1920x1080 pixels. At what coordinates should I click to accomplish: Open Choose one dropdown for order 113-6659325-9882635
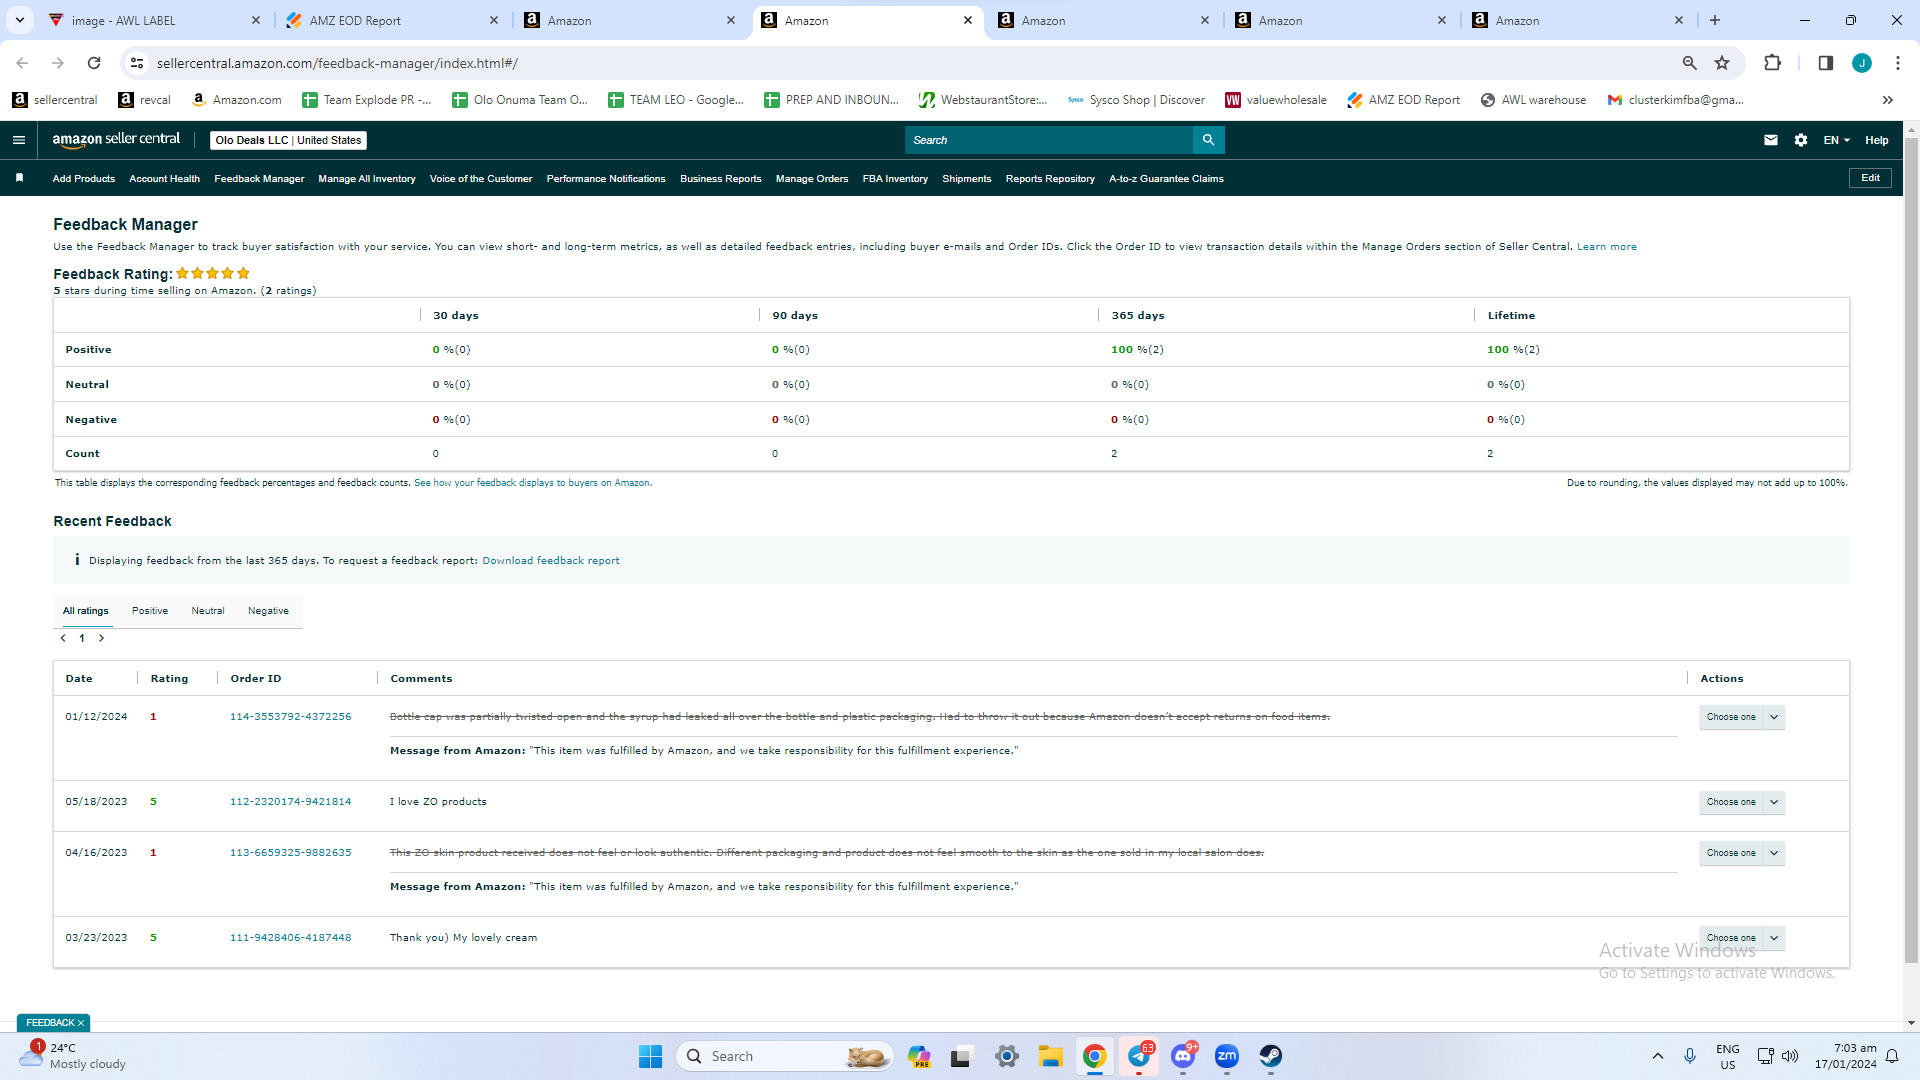click(x=1742, y=853)
